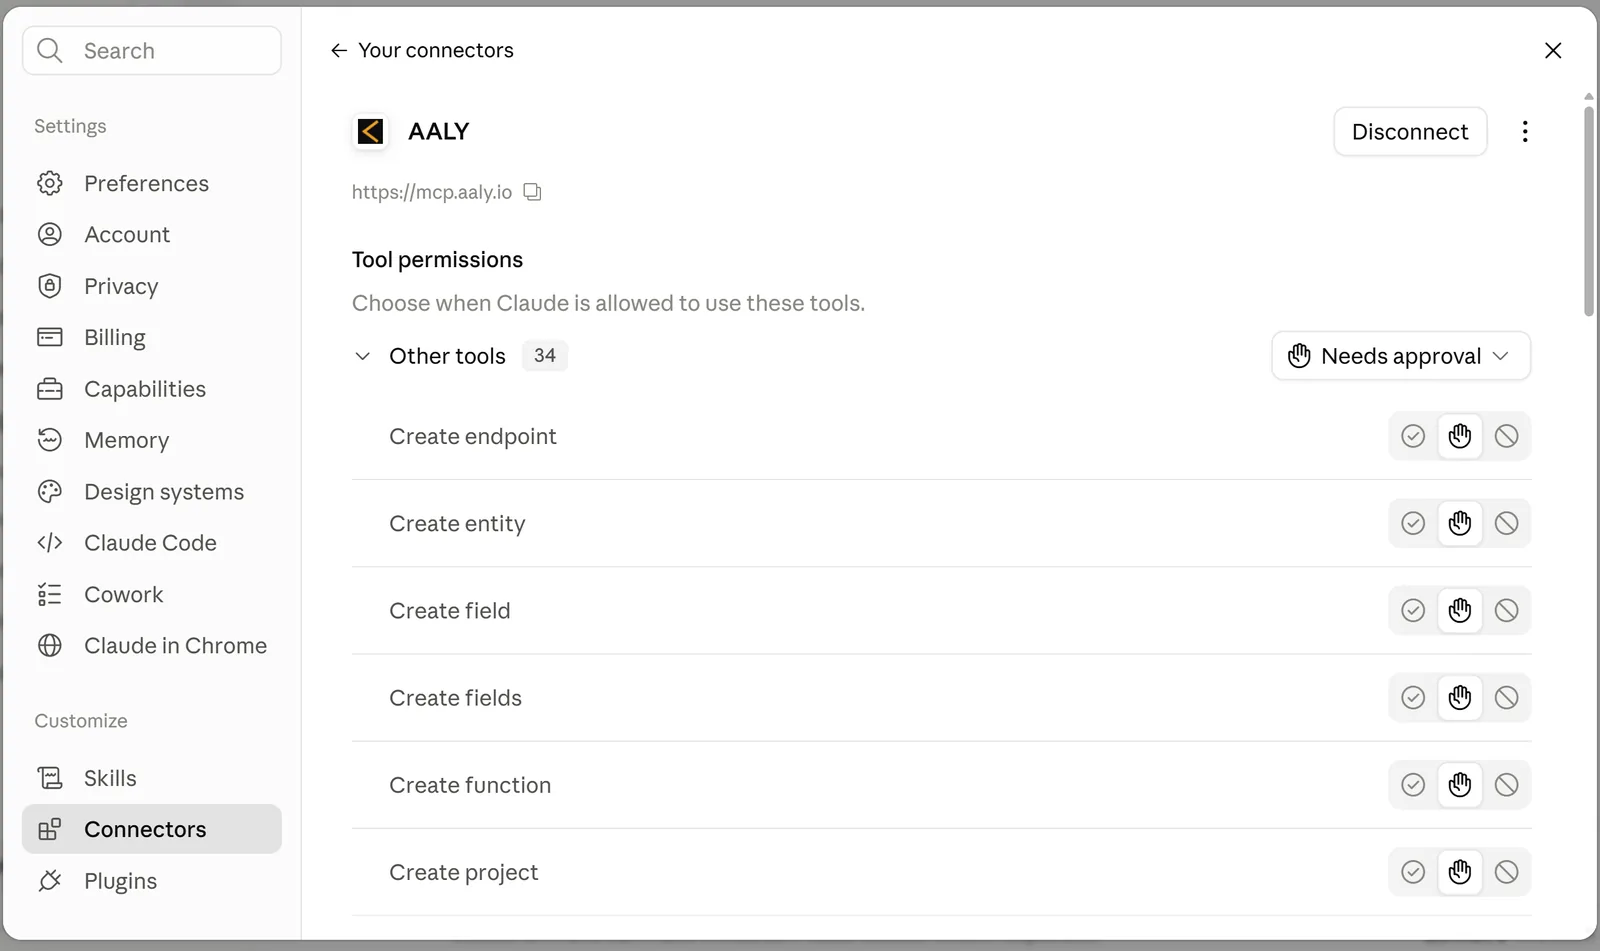Click the Capabilities briefcase icon

pyautogui.click(x=50, y=389)
